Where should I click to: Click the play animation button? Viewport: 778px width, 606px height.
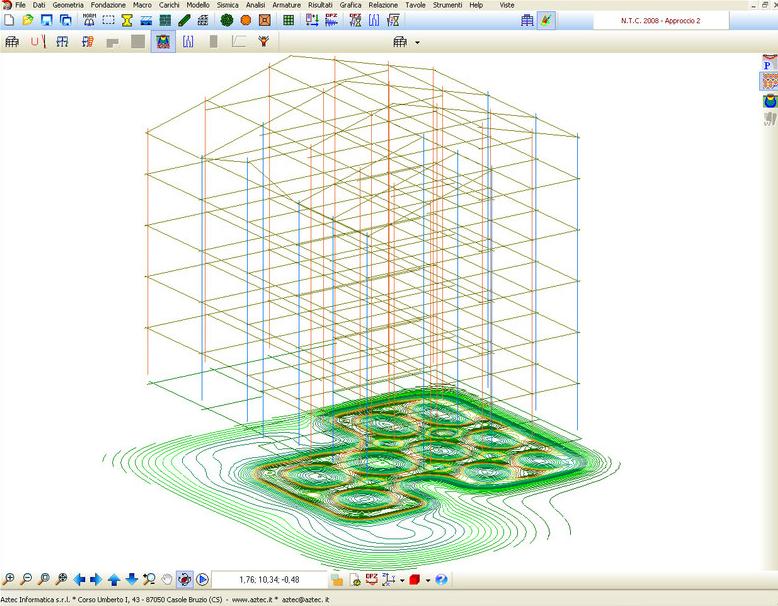(x=202, y=579)
